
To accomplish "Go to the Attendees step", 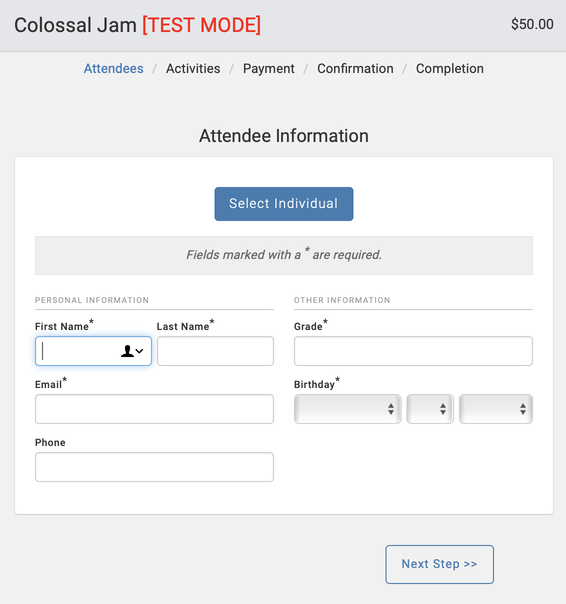I will coord(114,69).
